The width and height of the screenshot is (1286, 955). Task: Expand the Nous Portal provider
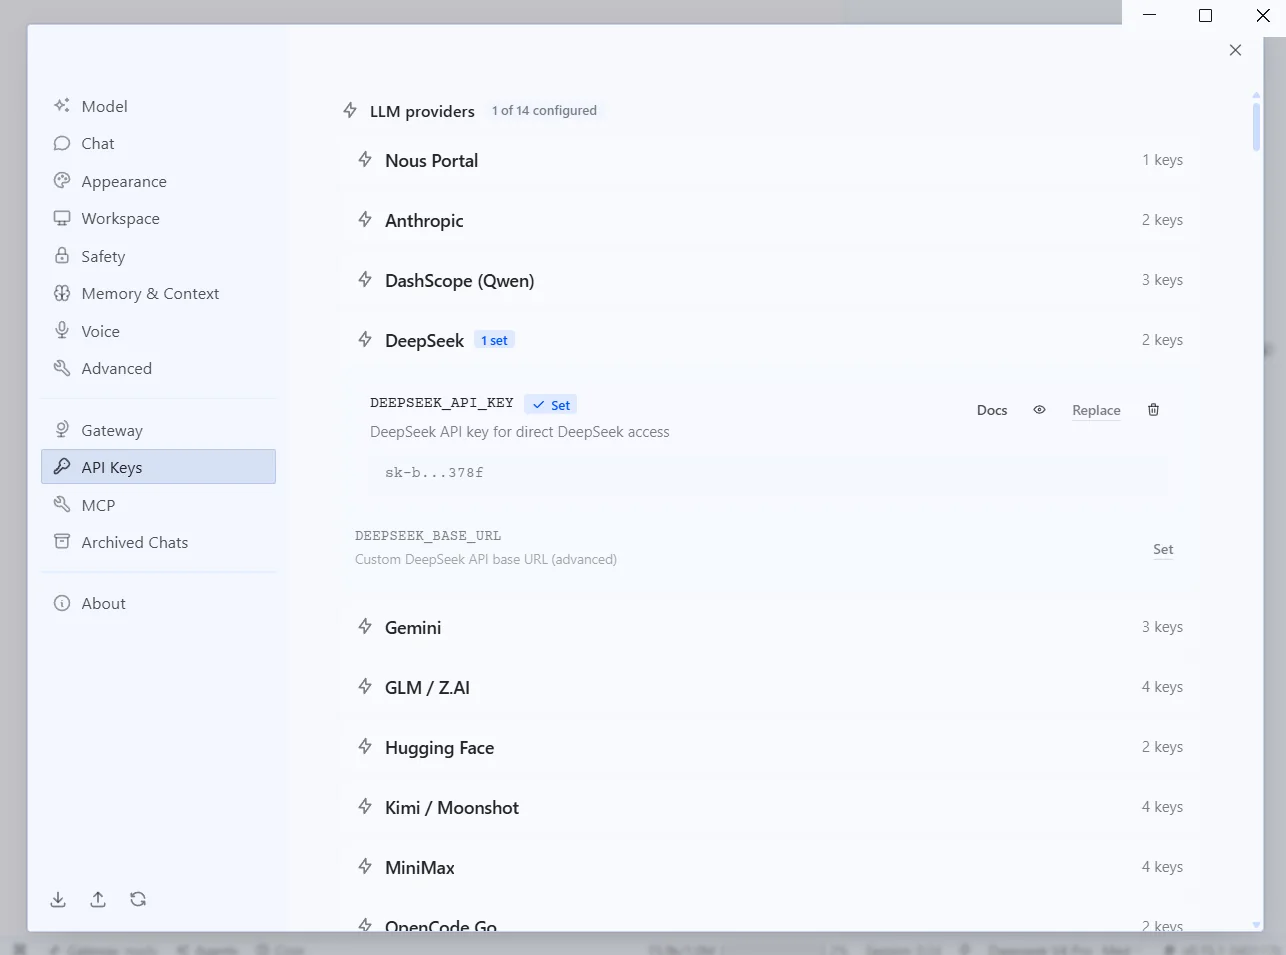point(770,160)
